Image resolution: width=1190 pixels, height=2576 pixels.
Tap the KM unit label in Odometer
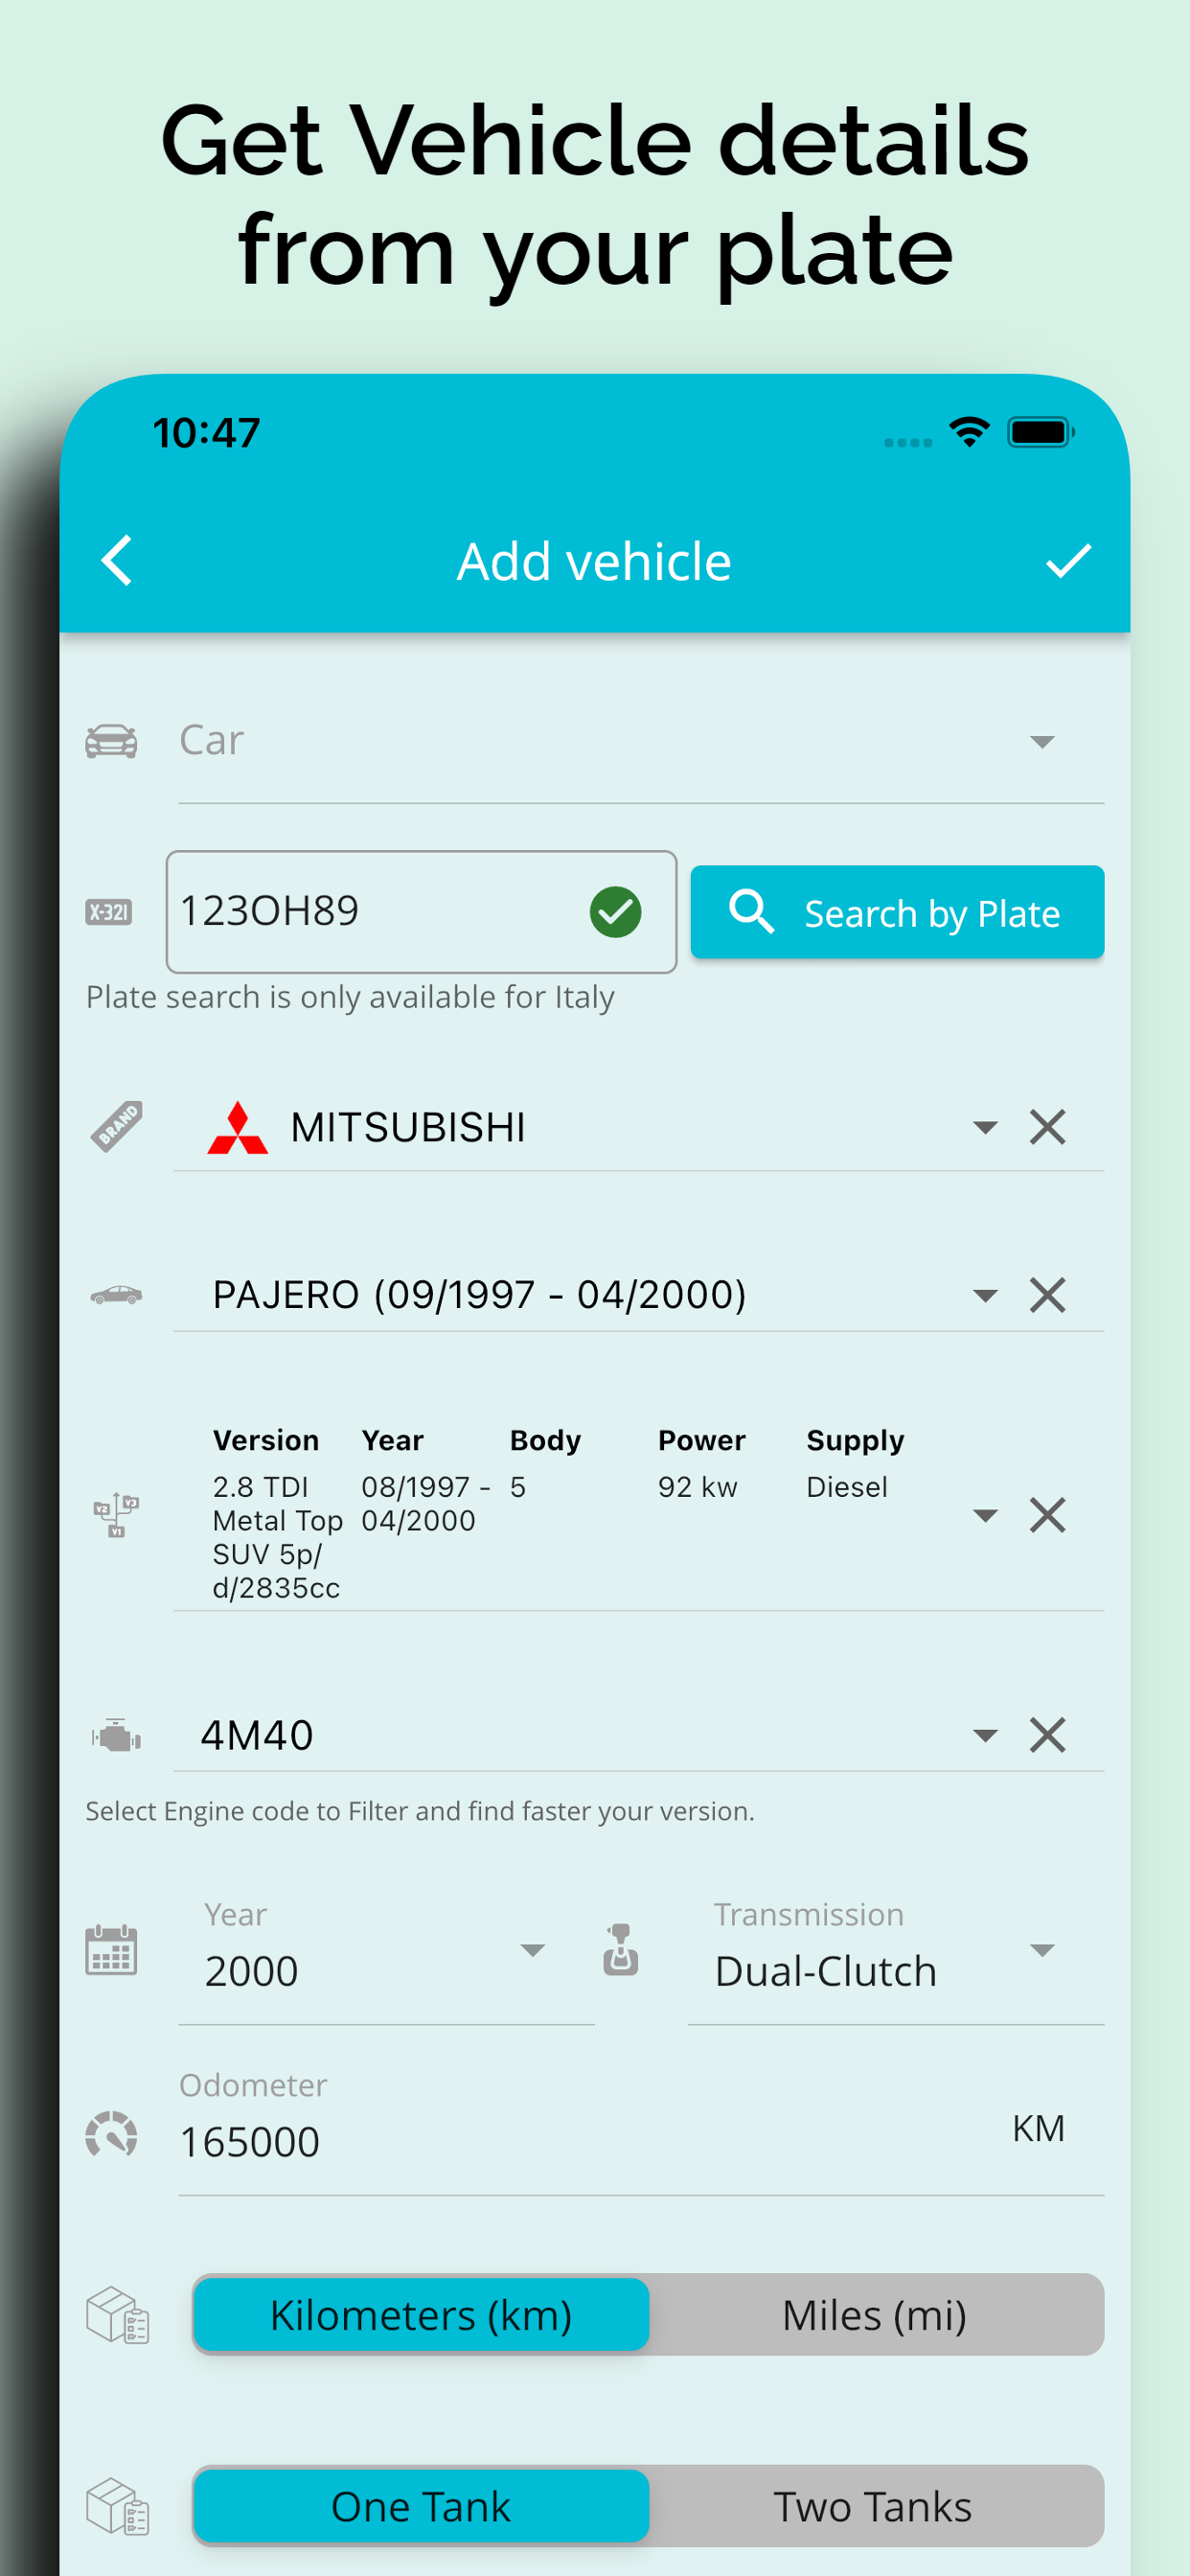click(x=1038, y=2129)
